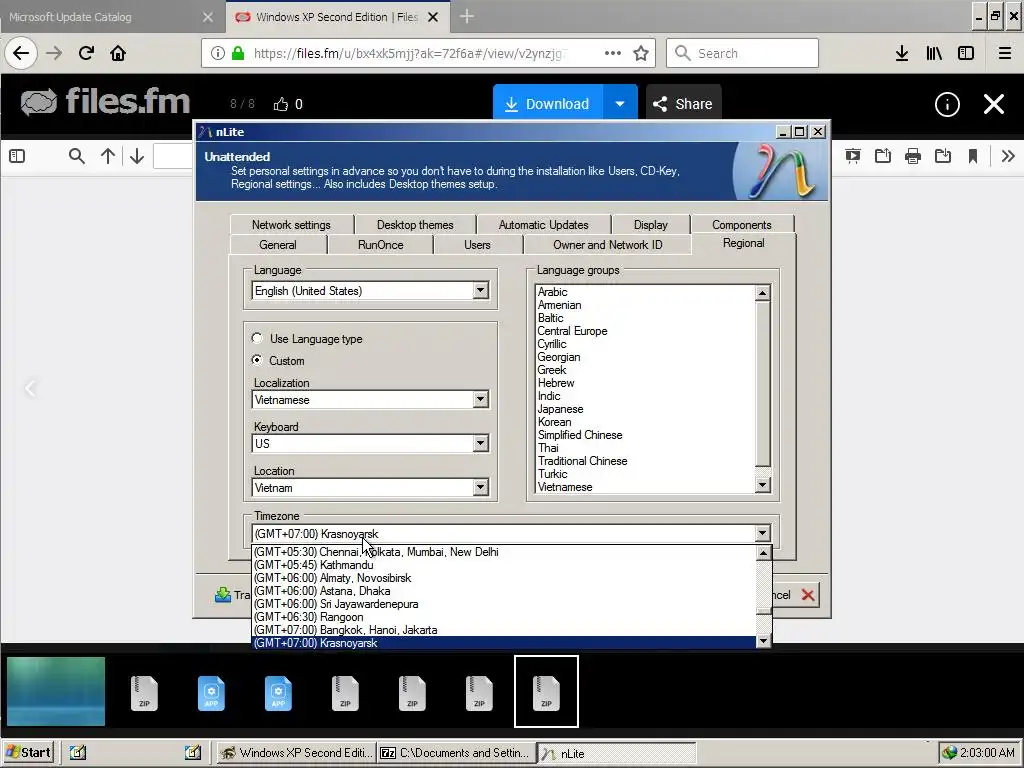Image resolution: width=1024 pixels, height=768 pixels.
Task: Click the blue Download button
Action: click(x=548, y=104)
